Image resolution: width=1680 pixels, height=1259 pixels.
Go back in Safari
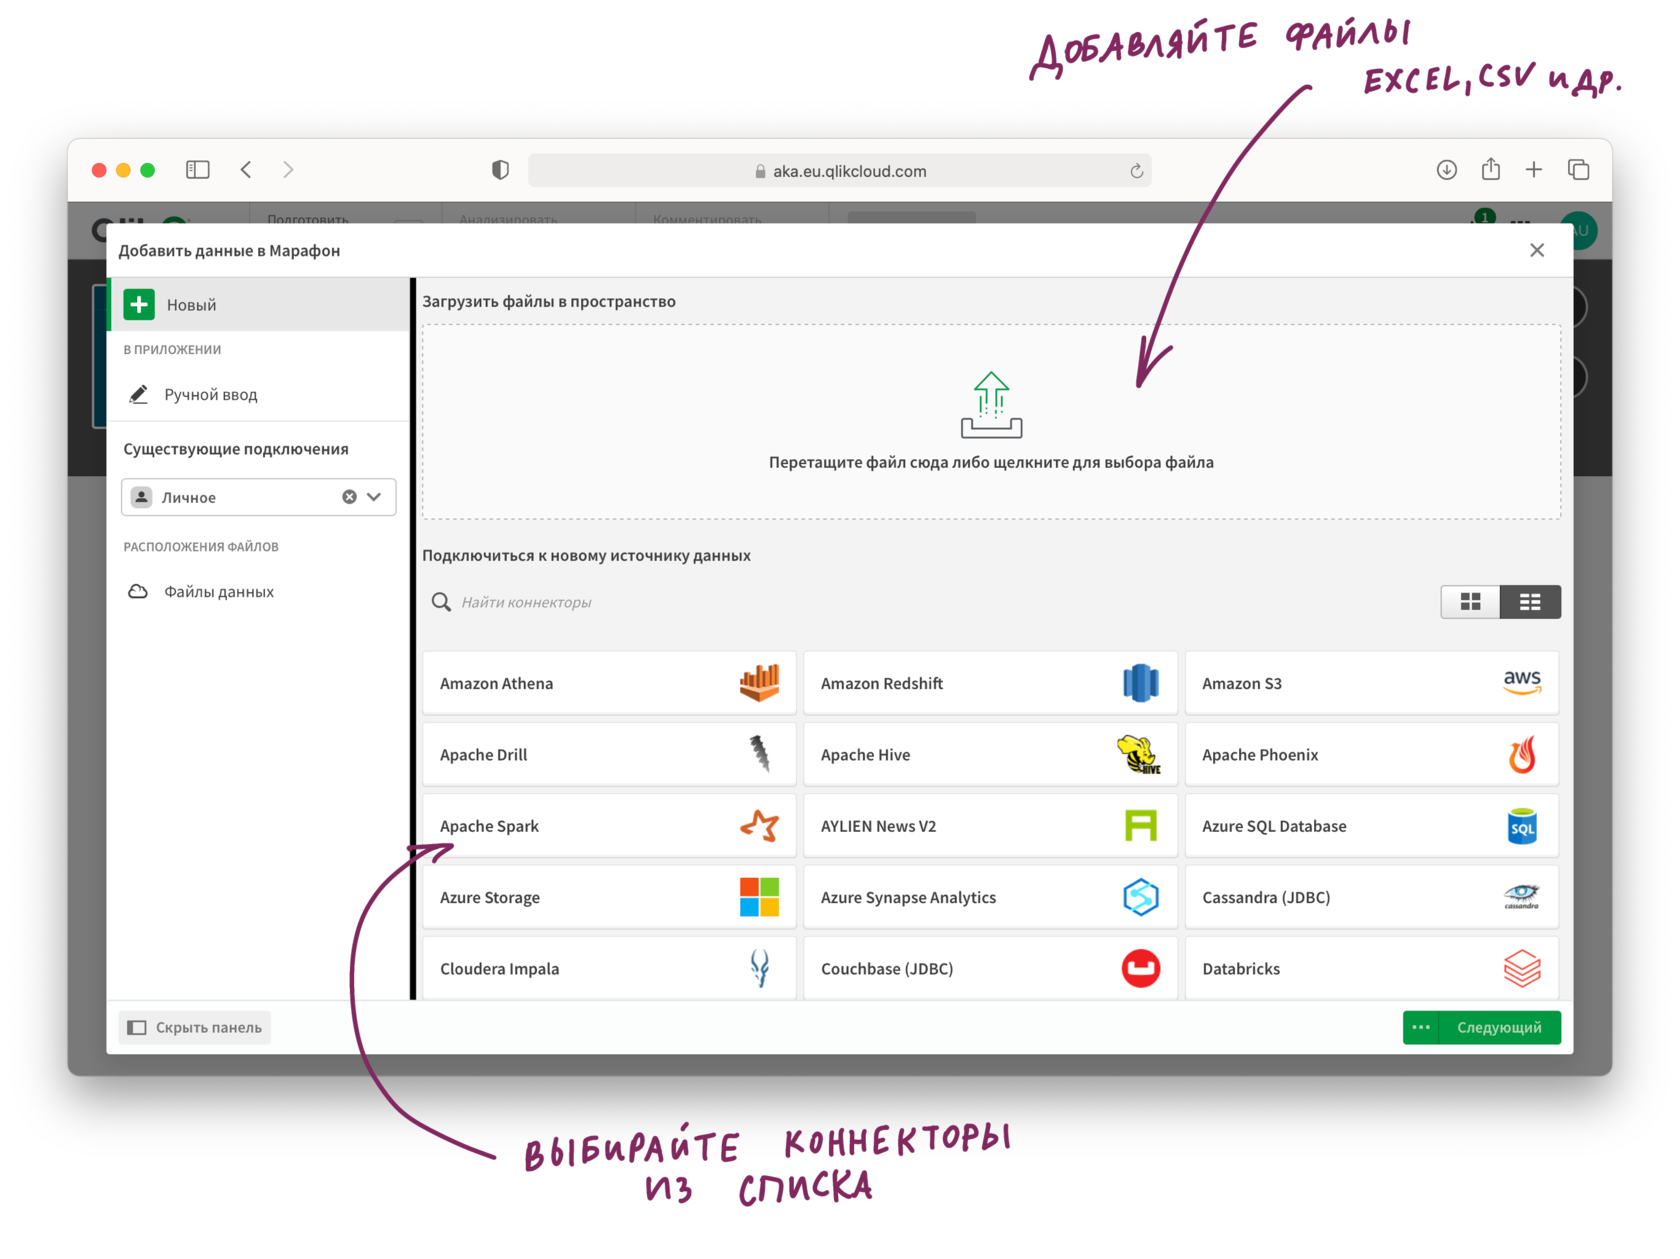[246, 170]
